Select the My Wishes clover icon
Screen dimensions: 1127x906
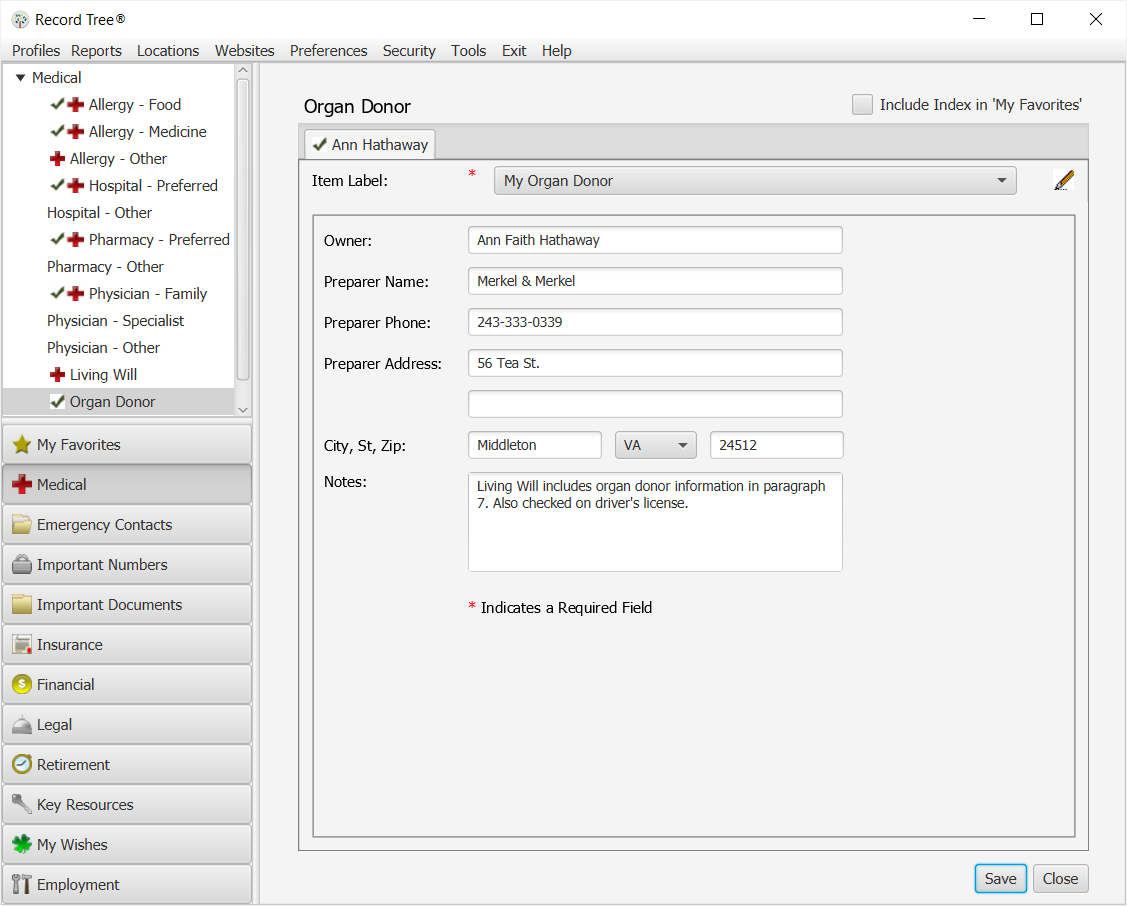point(21,844)
